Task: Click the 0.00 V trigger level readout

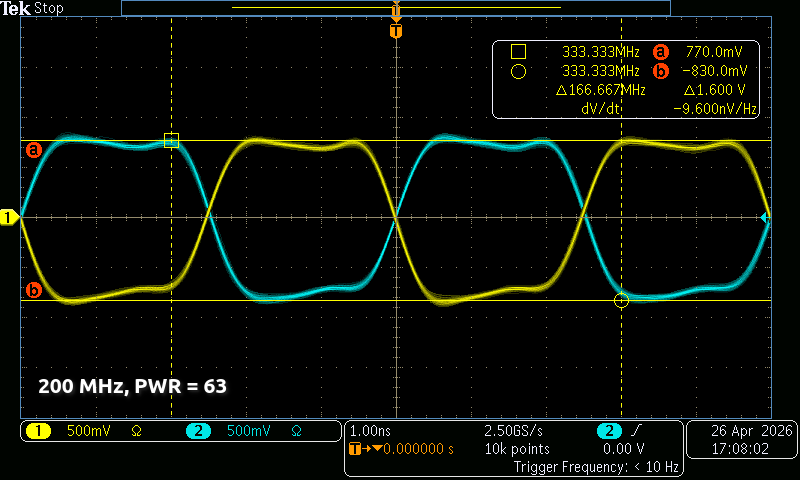Action: click(x=620, y=449)
